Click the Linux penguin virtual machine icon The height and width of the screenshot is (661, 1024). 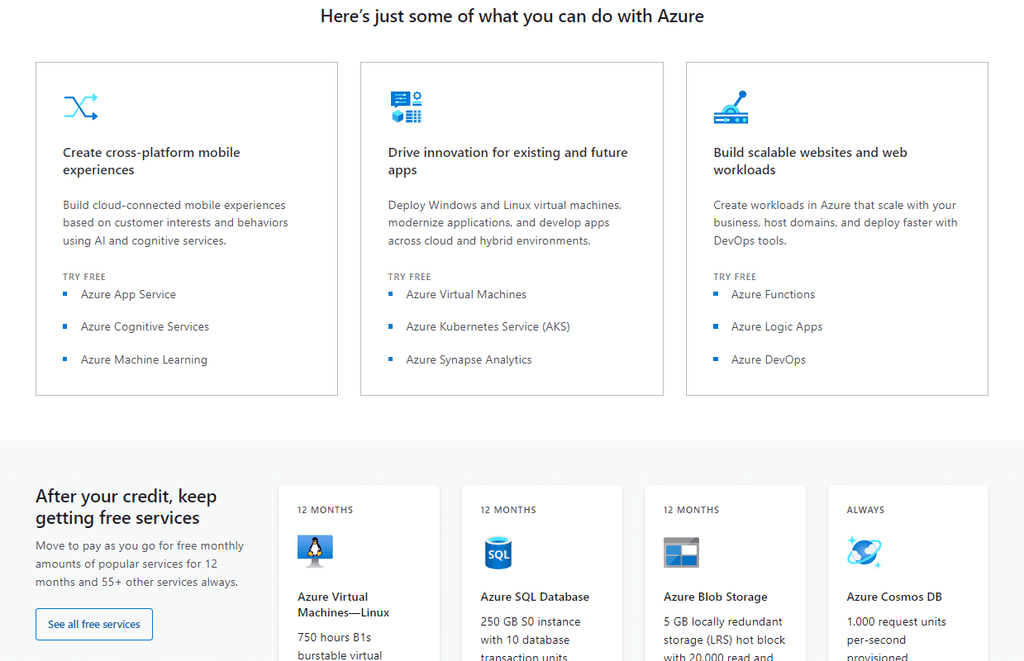point(315,551)
